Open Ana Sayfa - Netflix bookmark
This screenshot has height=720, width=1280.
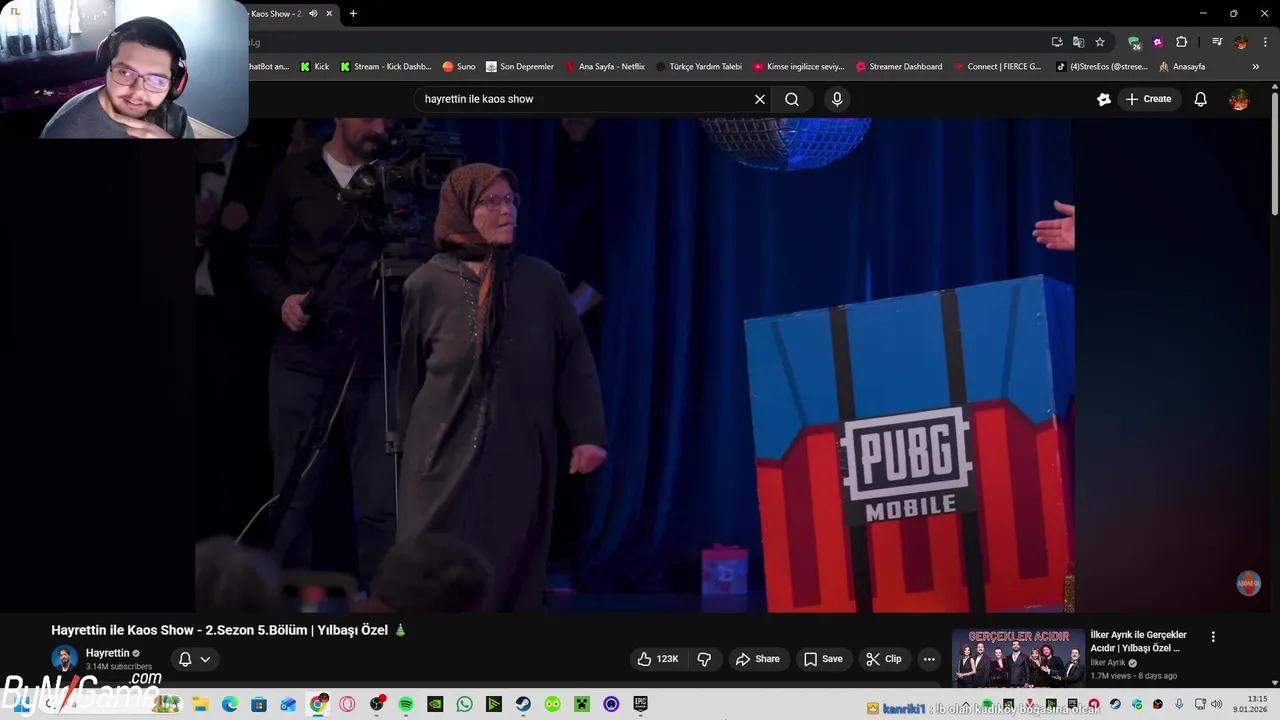pyautogui.click(x=605, y=67)
